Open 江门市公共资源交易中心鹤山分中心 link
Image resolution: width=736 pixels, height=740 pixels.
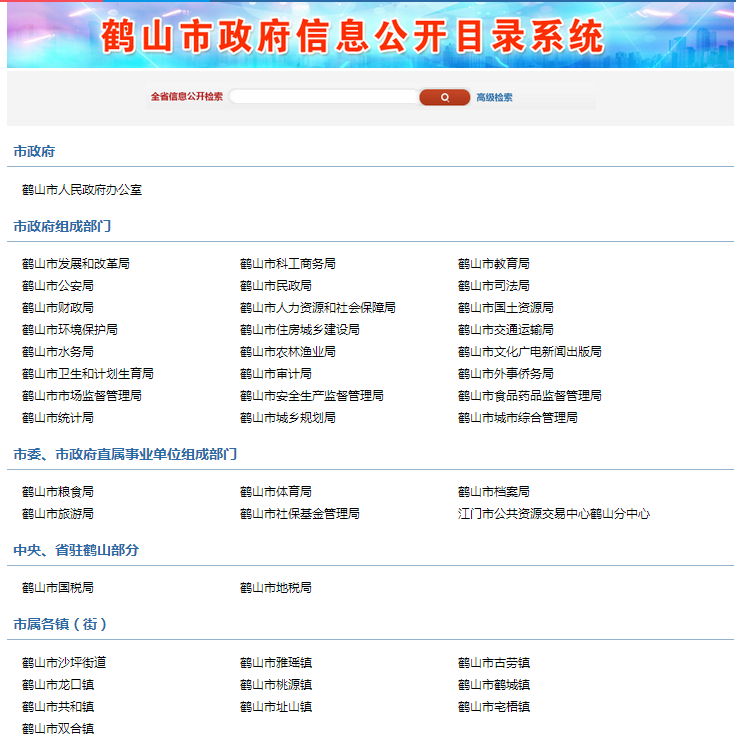tap(554, 514)
